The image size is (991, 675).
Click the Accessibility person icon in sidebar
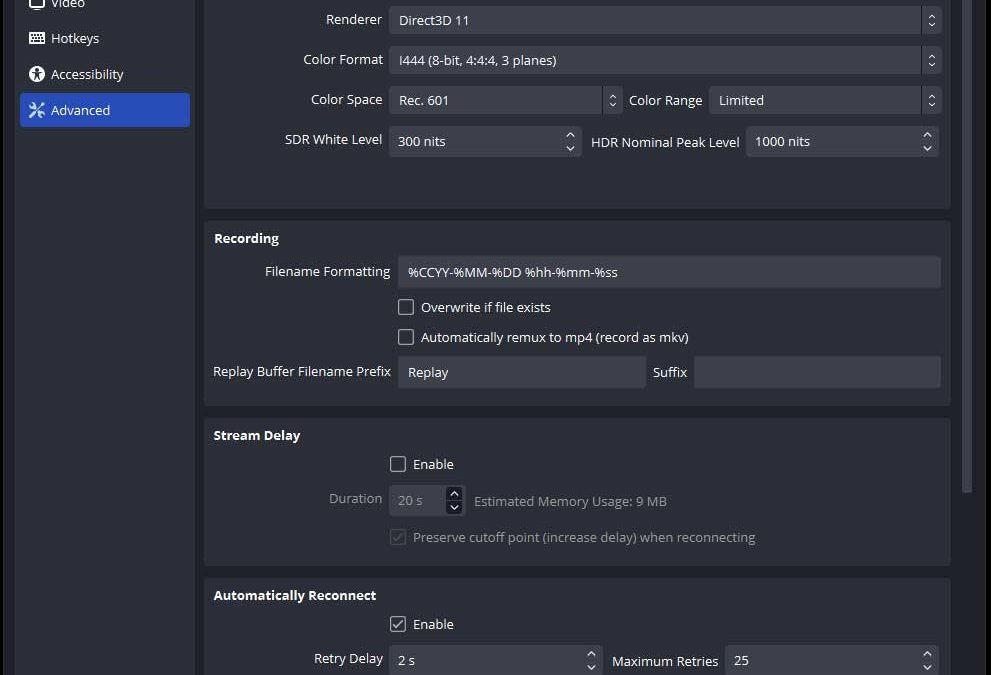(37, 74)
